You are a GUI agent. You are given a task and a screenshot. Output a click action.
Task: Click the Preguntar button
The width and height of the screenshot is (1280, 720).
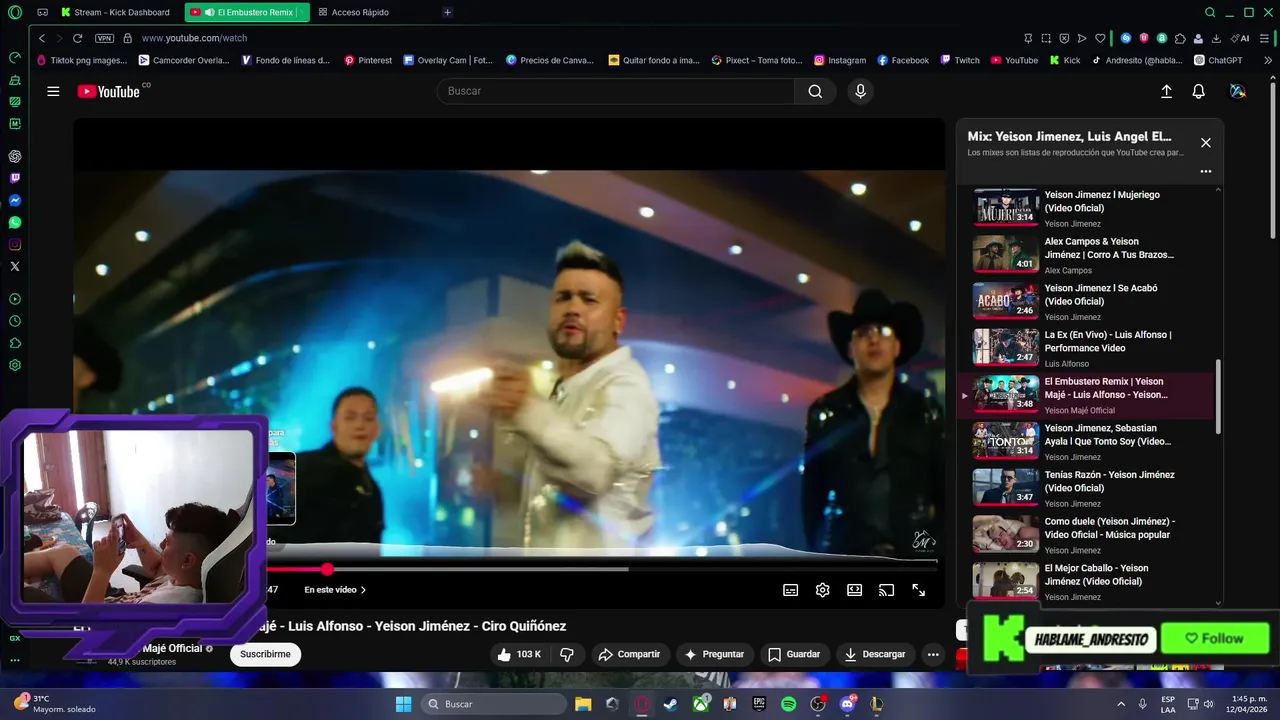point(713,654)
